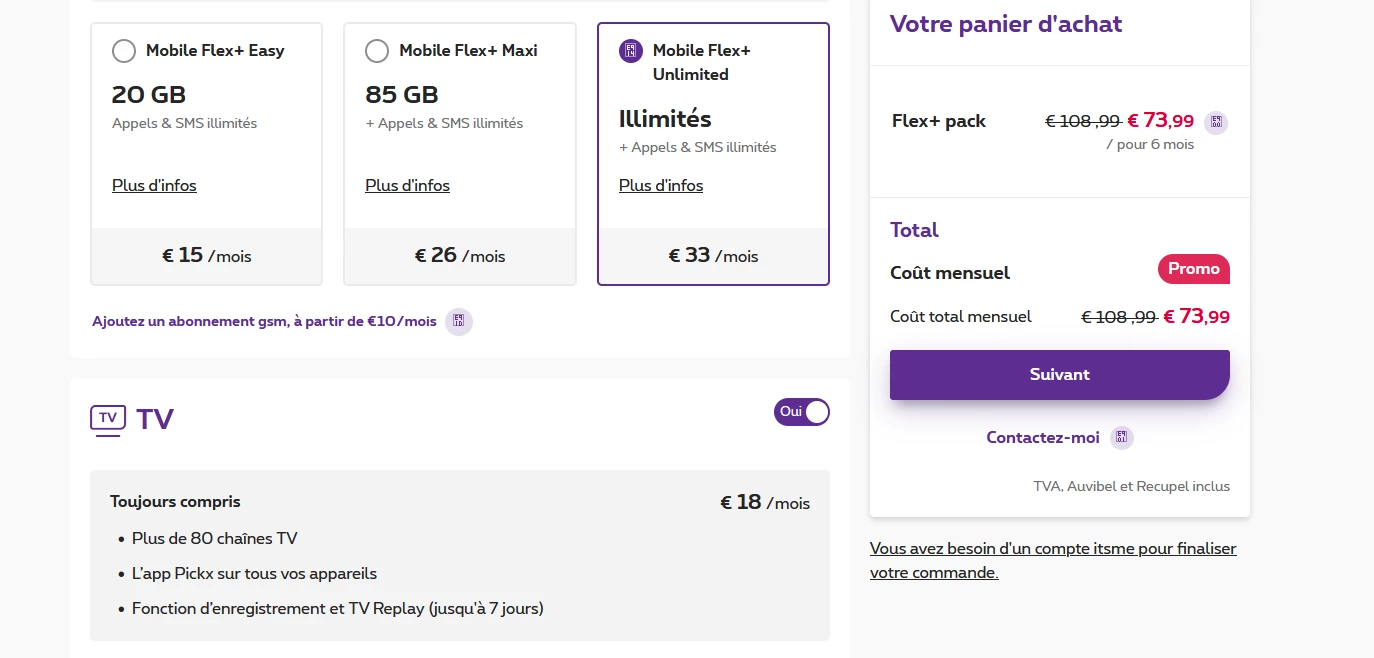The image size is (1374, 658).
Task: Click the Flex+ pack cart item label
Action: click(x=938, y=121)
